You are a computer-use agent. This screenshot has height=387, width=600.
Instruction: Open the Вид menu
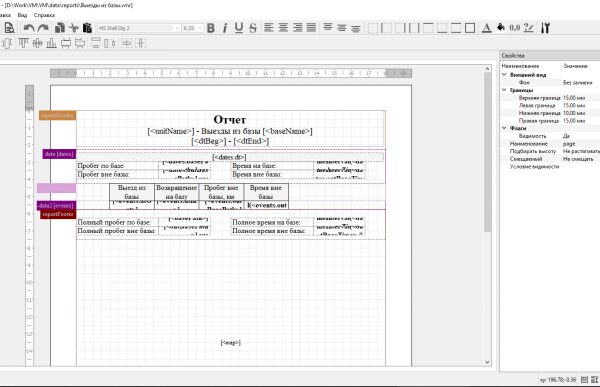pyautogui.click(x=22, y=15)
